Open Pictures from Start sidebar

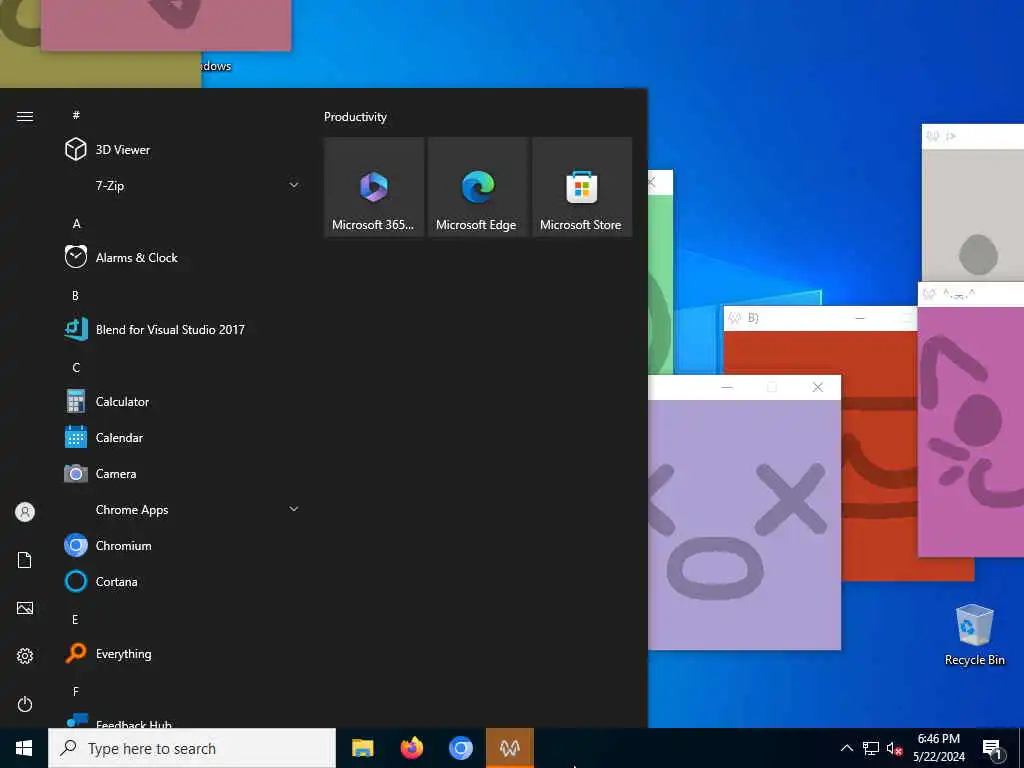click(25, 608)
